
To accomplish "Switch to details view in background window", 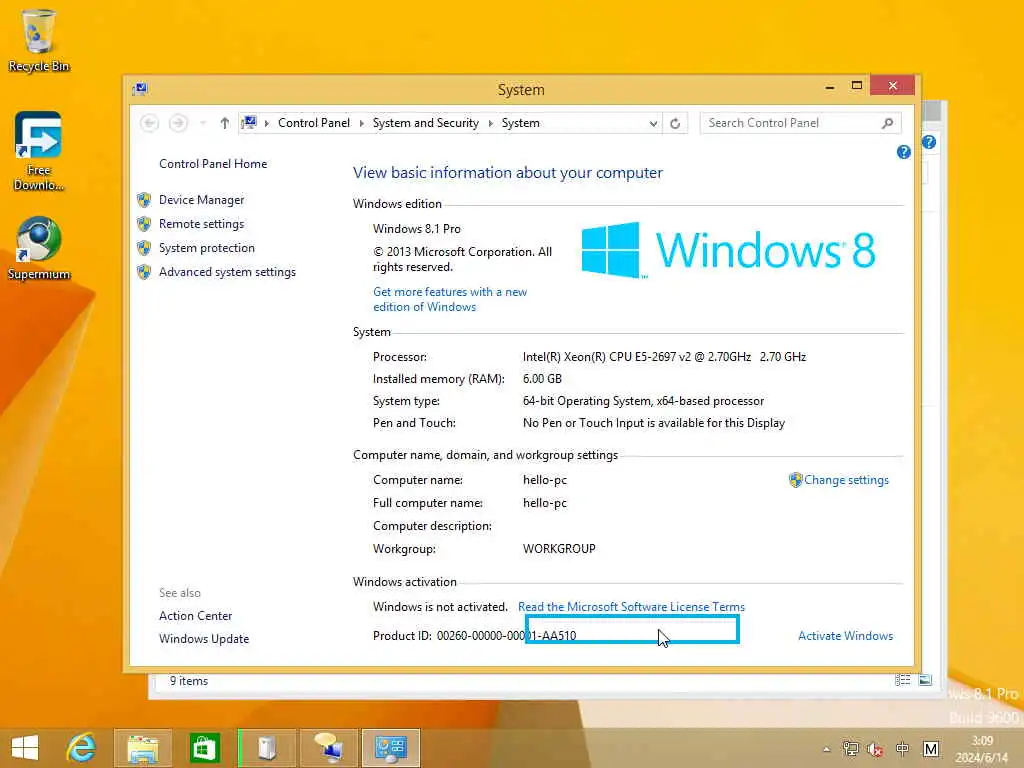I will tap(903, 680).
